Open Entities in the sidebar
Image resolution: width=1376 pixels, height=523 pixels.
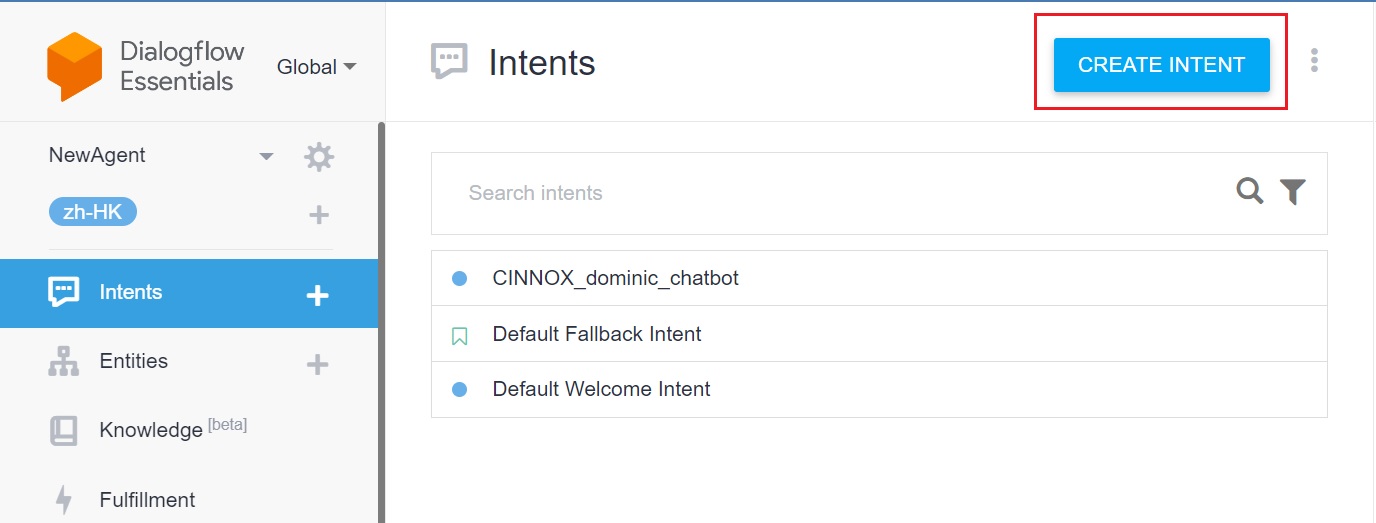pyautogui.click(x=133, y=361)
